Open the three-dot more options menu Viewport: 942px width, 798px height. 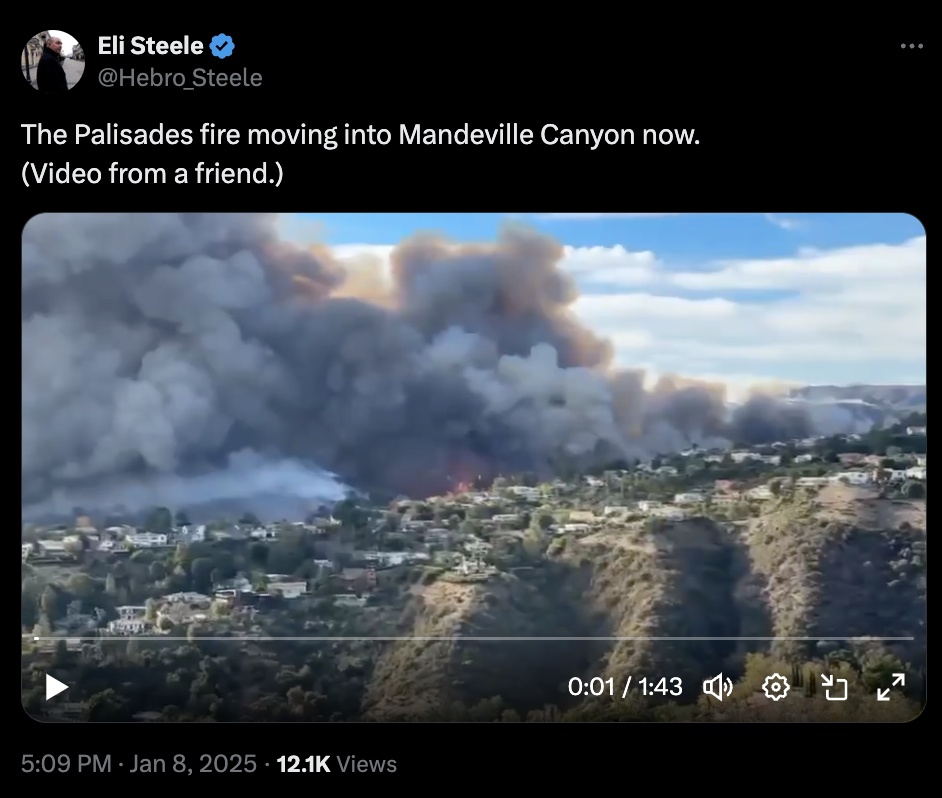point(911,46)
